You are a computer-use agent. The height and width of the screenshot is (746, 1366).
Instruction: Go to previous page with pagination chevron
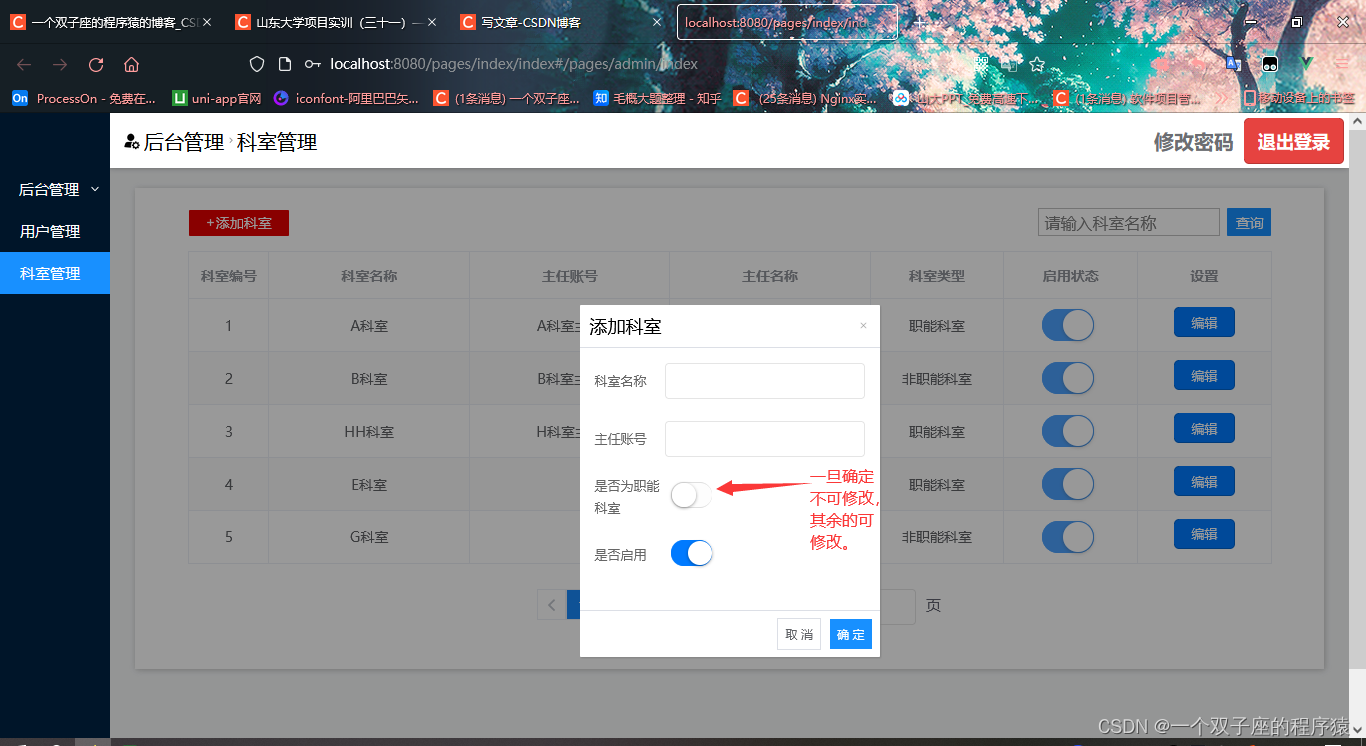[x=552, y=605]
